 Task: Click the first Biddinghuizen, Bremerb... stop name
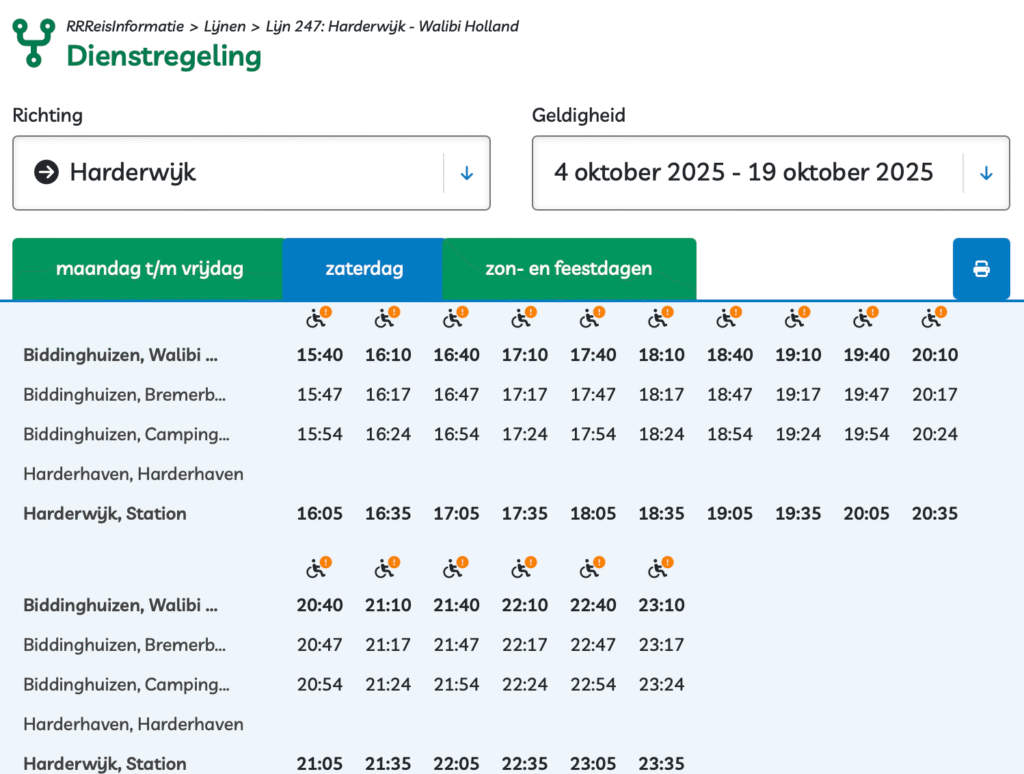tap(125, 395)
